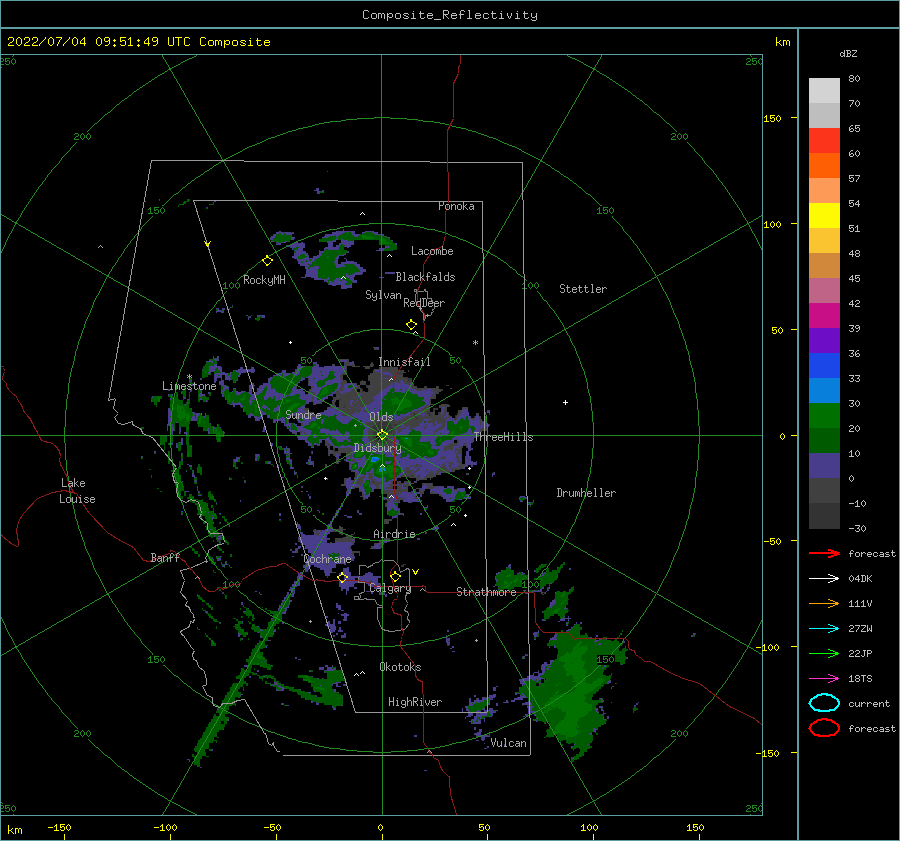The image size is (900, 841).
Task: Click the 30 dBZ light blue swatch
Action: point(824,390)
